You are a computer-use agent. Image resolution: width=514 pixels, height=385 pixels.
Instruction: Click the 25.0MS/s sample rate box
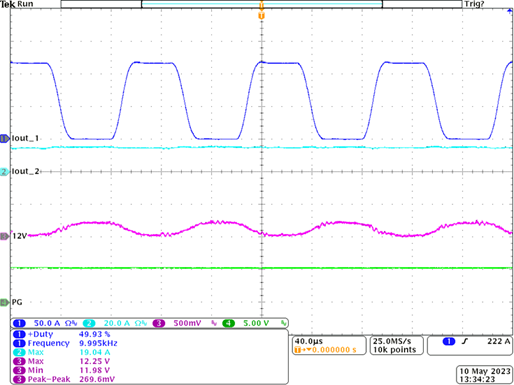[396, 345]
